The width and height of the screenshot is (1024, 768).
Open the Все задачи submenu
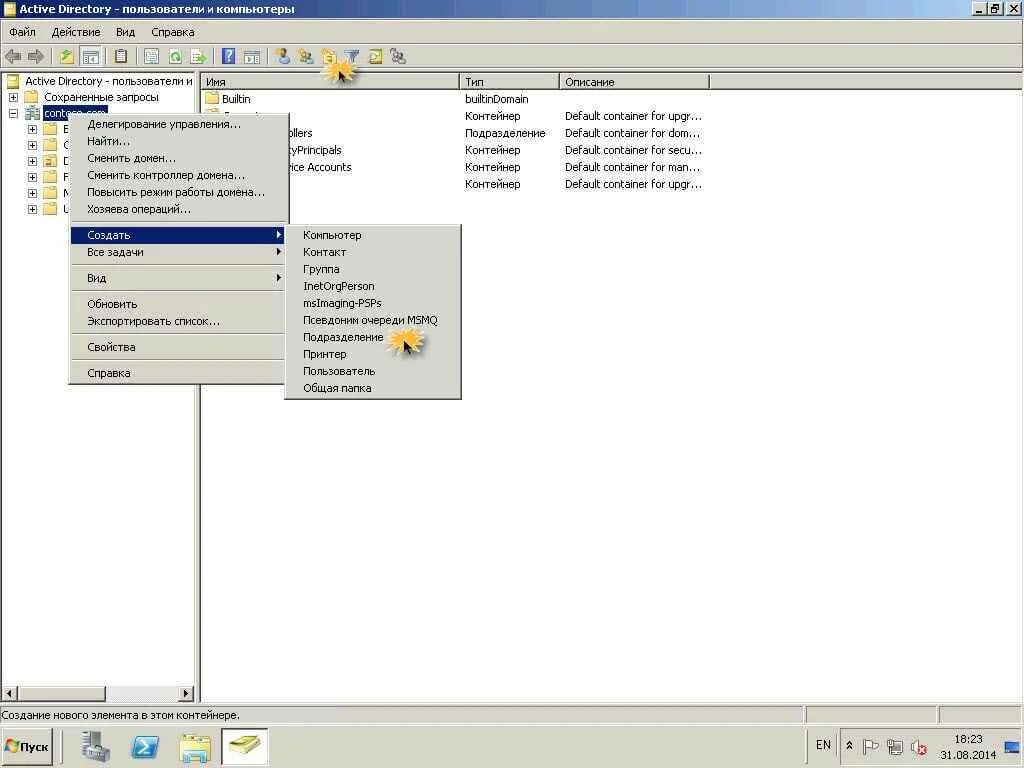[x=179, y=252]
